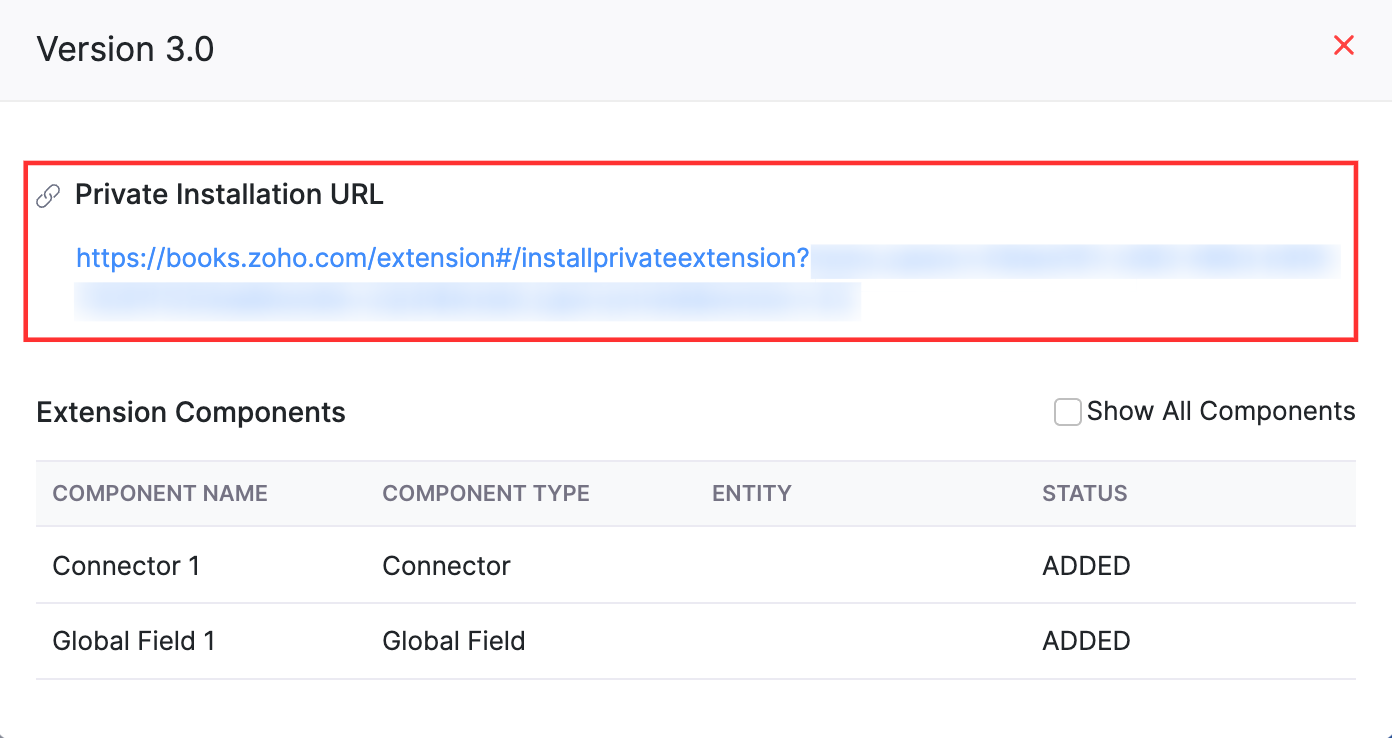This screenshot has width=1392, height=738.
Task: Click the Extension Components section heading
Action: (191, 412)
